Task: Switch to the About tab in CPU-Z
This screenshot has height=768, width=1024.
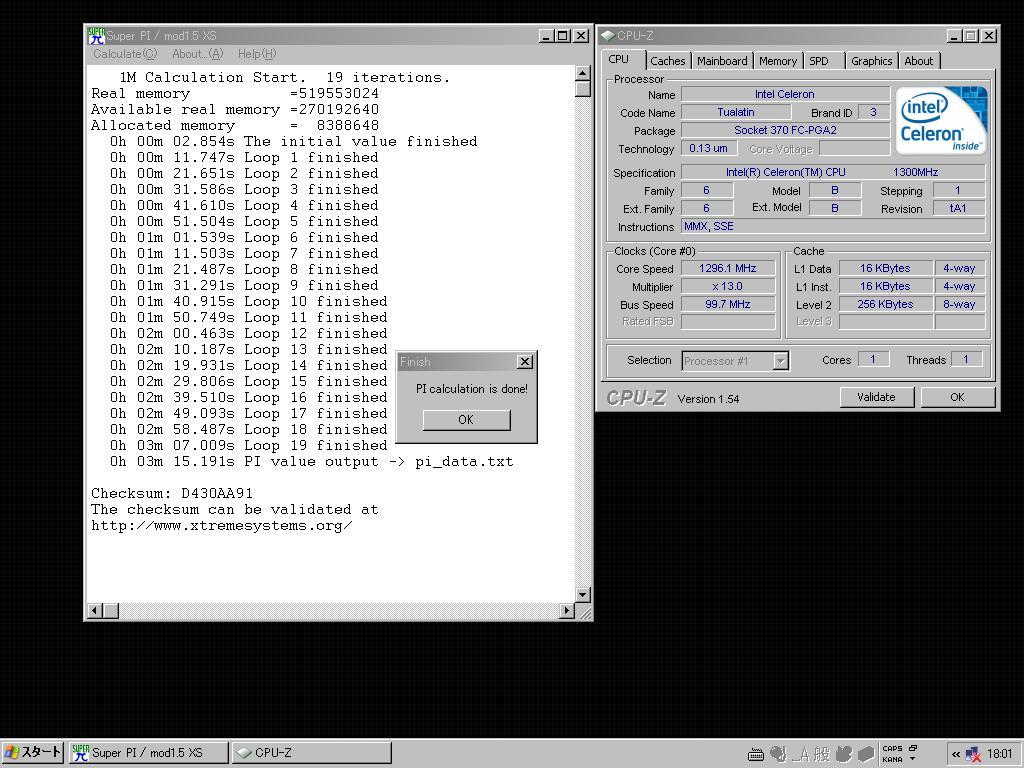Action: click(918, 61)
